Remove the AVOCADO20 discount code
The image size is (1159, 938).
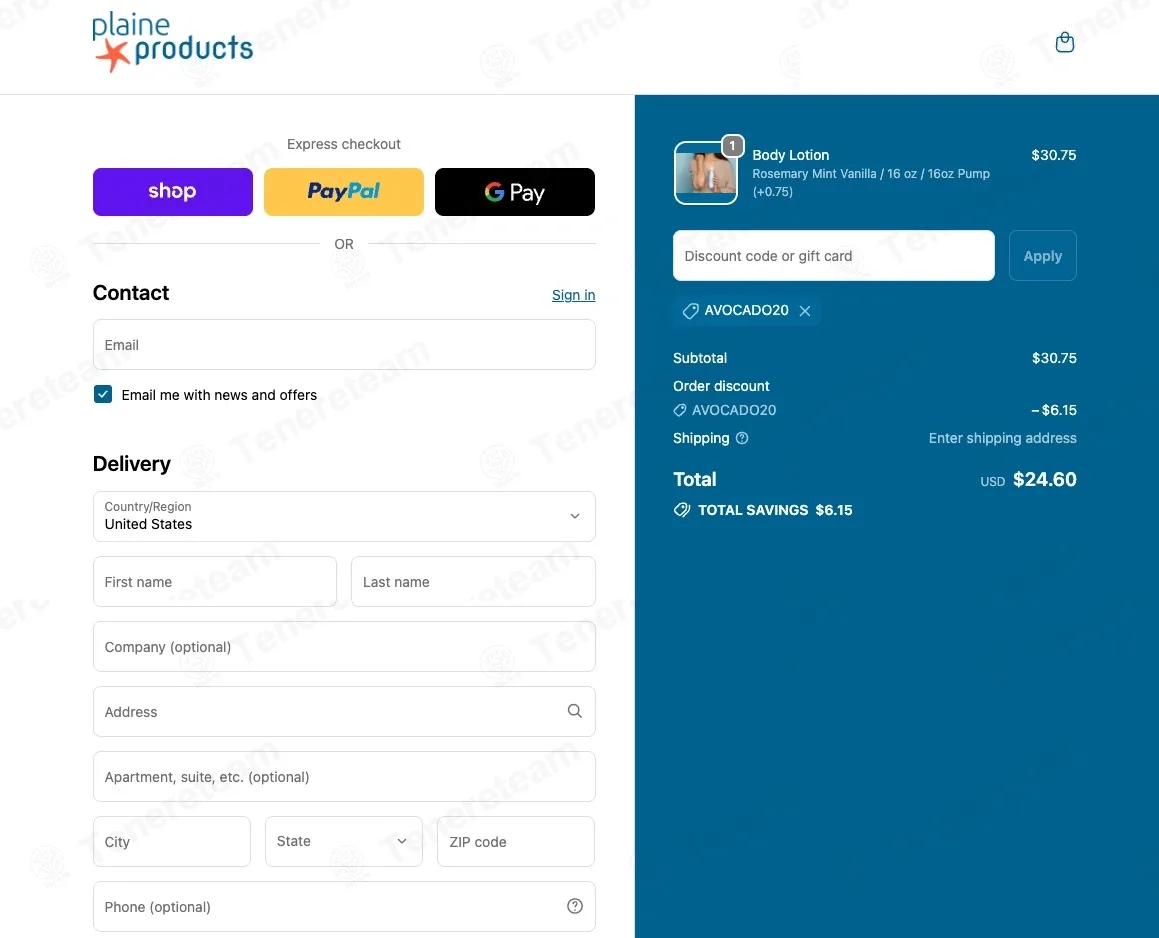(805, 311)
